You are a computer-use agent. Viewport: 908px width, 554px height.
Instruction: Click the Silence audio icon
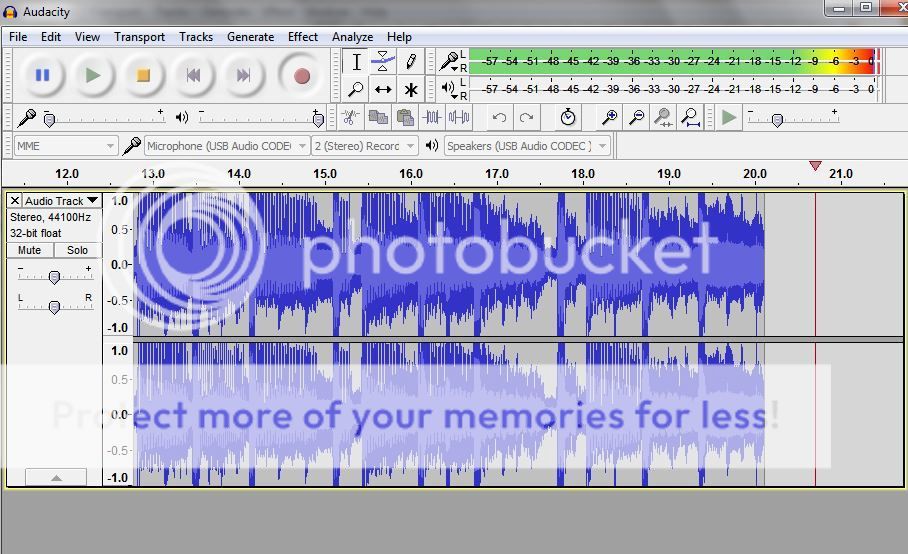(459, 118)
